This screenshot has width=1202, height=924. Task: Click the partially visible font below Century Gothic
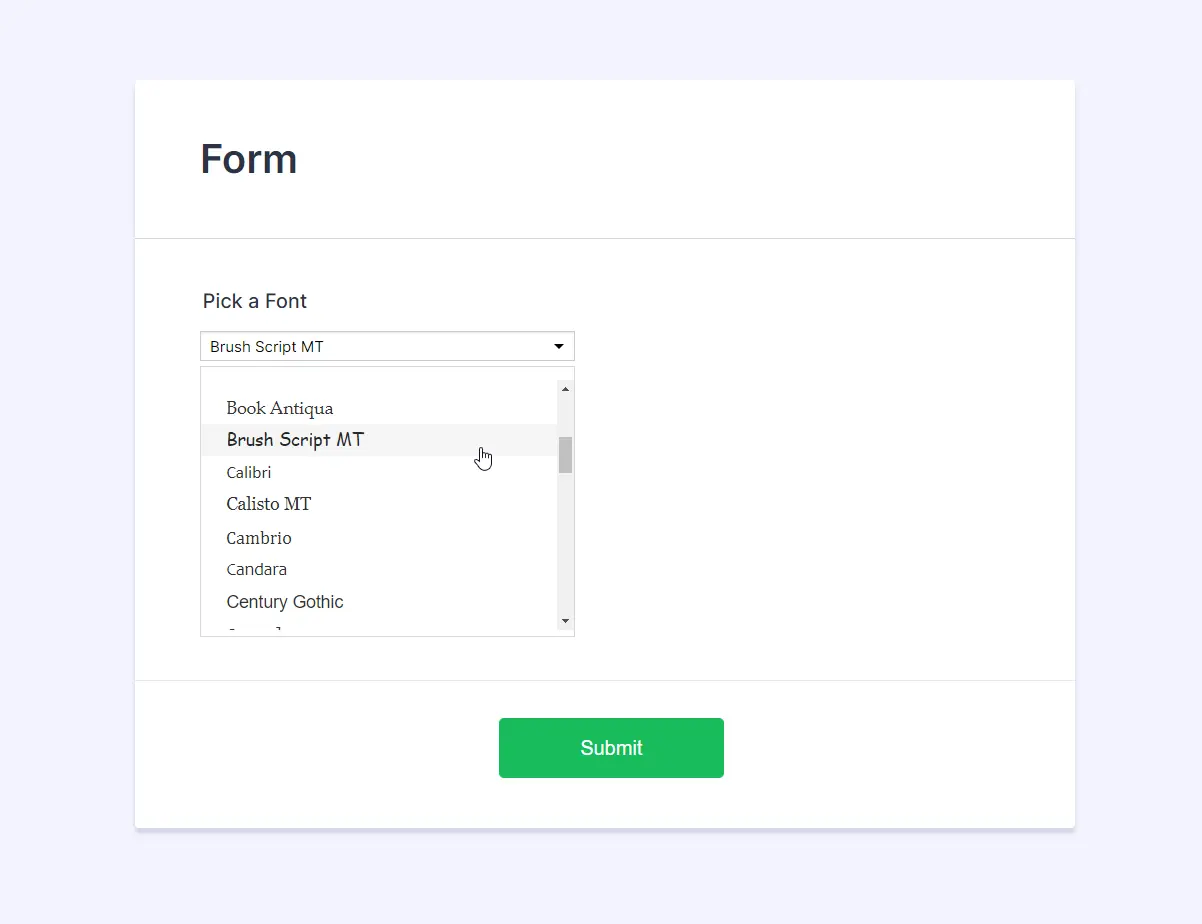click(253, 629)
